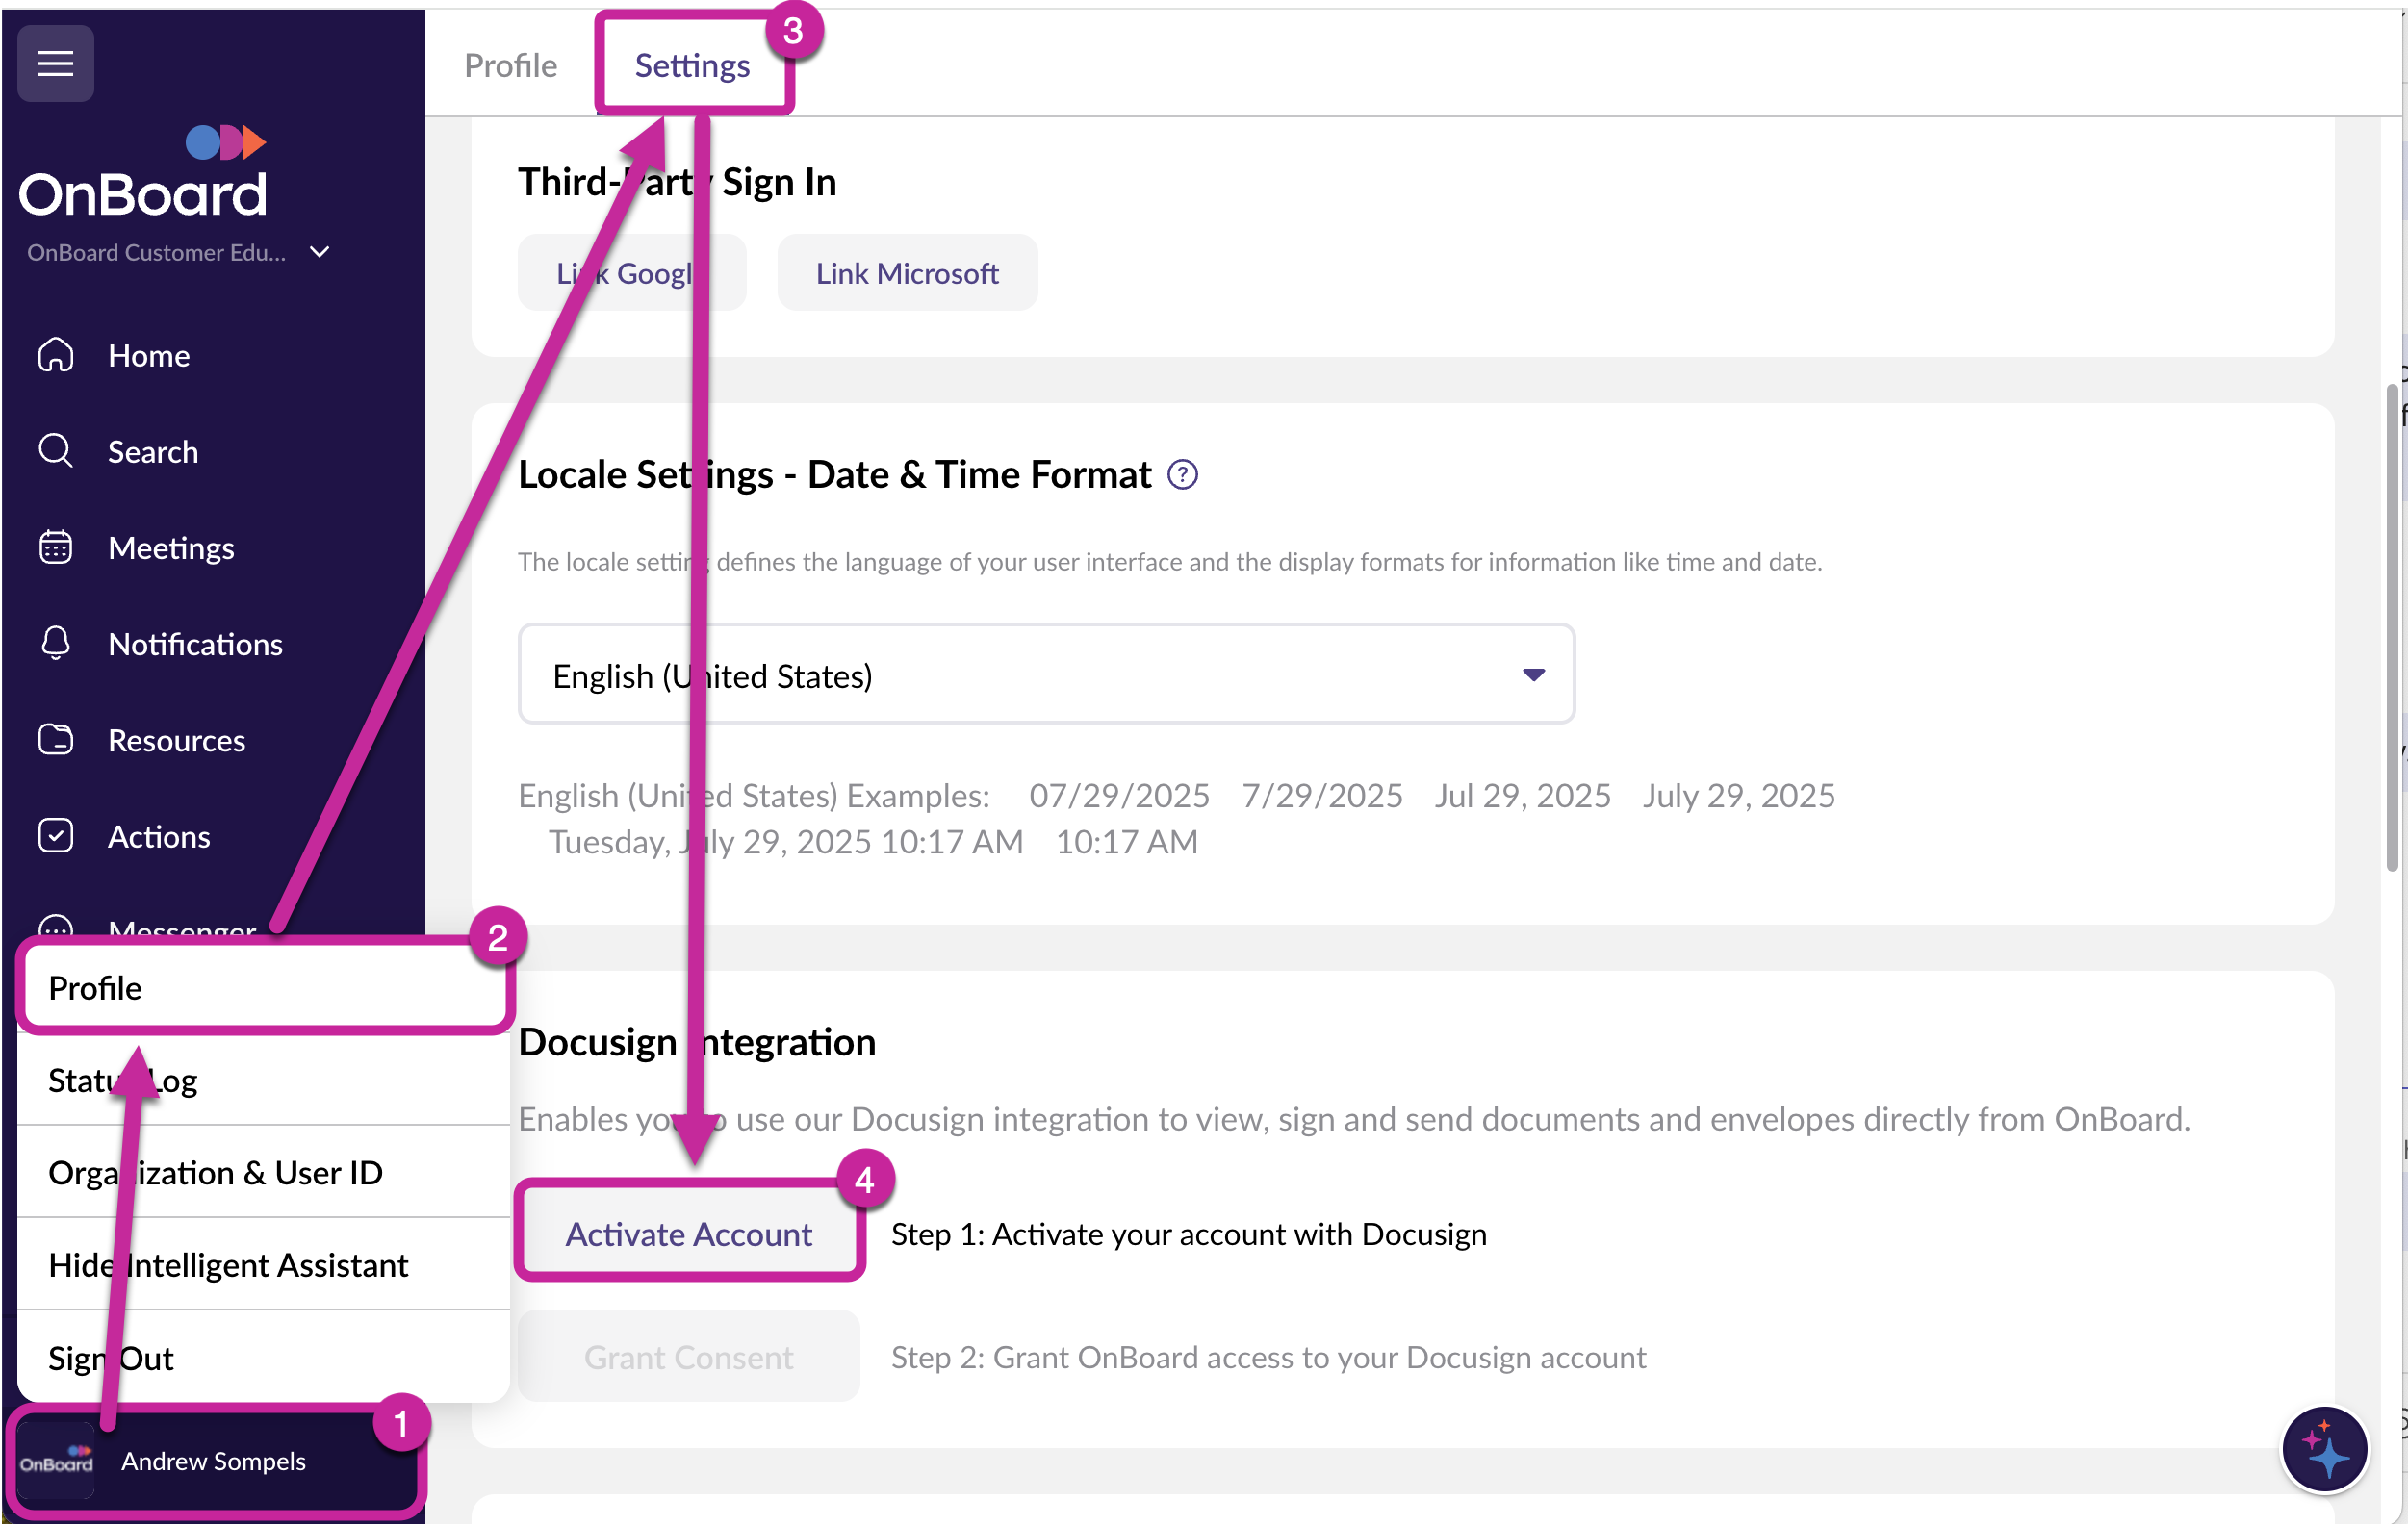Click the Notifications bell icon
Screen dimensions: 2408x1526
pyautogui.click(x=56, y=643)
